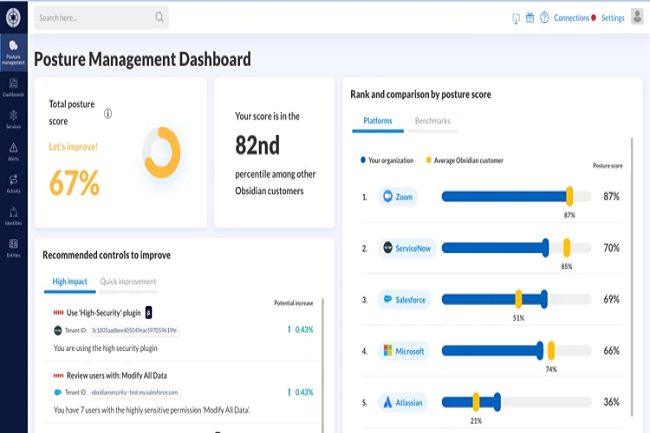
Task: Click the ServiceNow posture score bar
Action: 510,247
